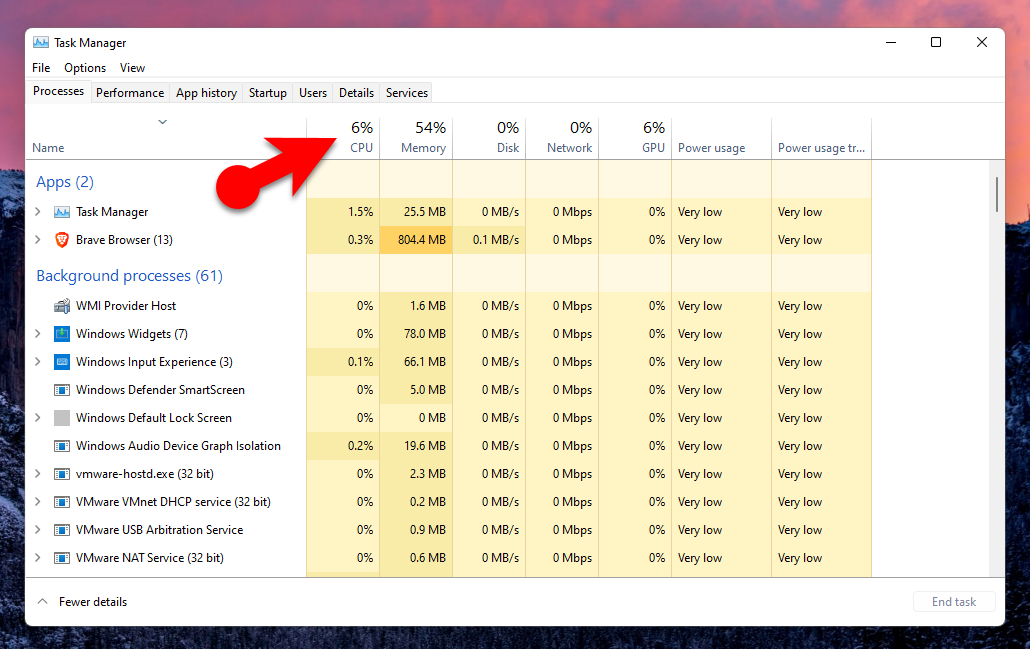Click the Task Manager app row icon

(x=62, y=212)
